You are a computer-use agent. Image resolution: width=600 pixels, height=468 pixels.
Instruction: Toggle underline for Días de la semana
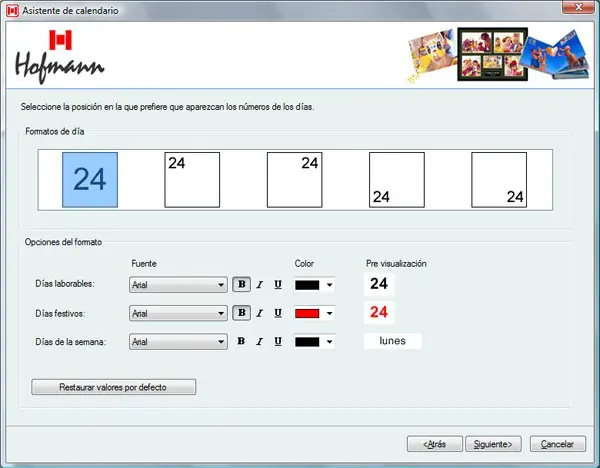tap(278, 341)
